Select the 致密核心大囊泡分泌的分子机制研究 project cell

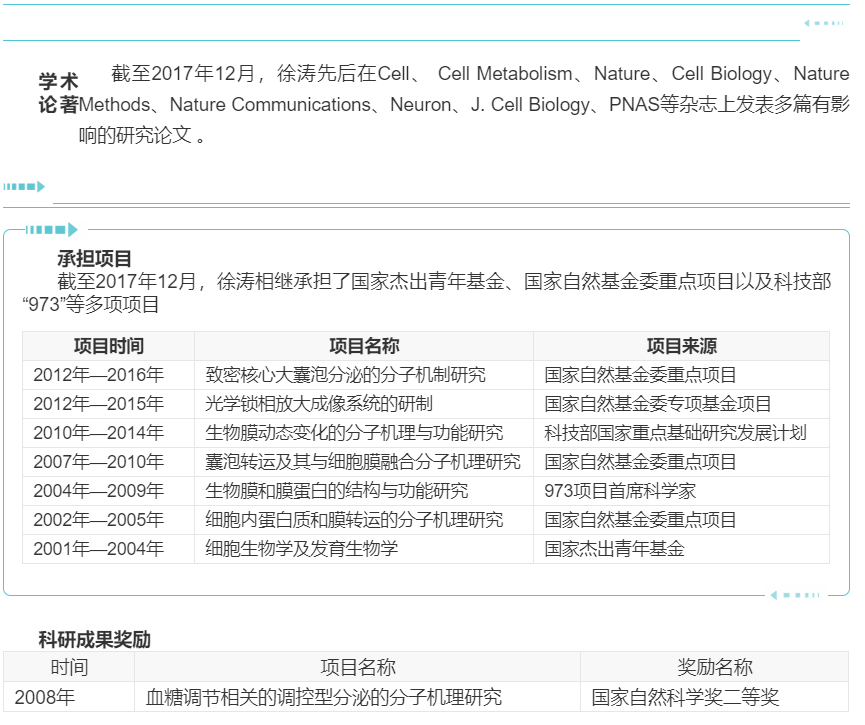coord(345,375)
